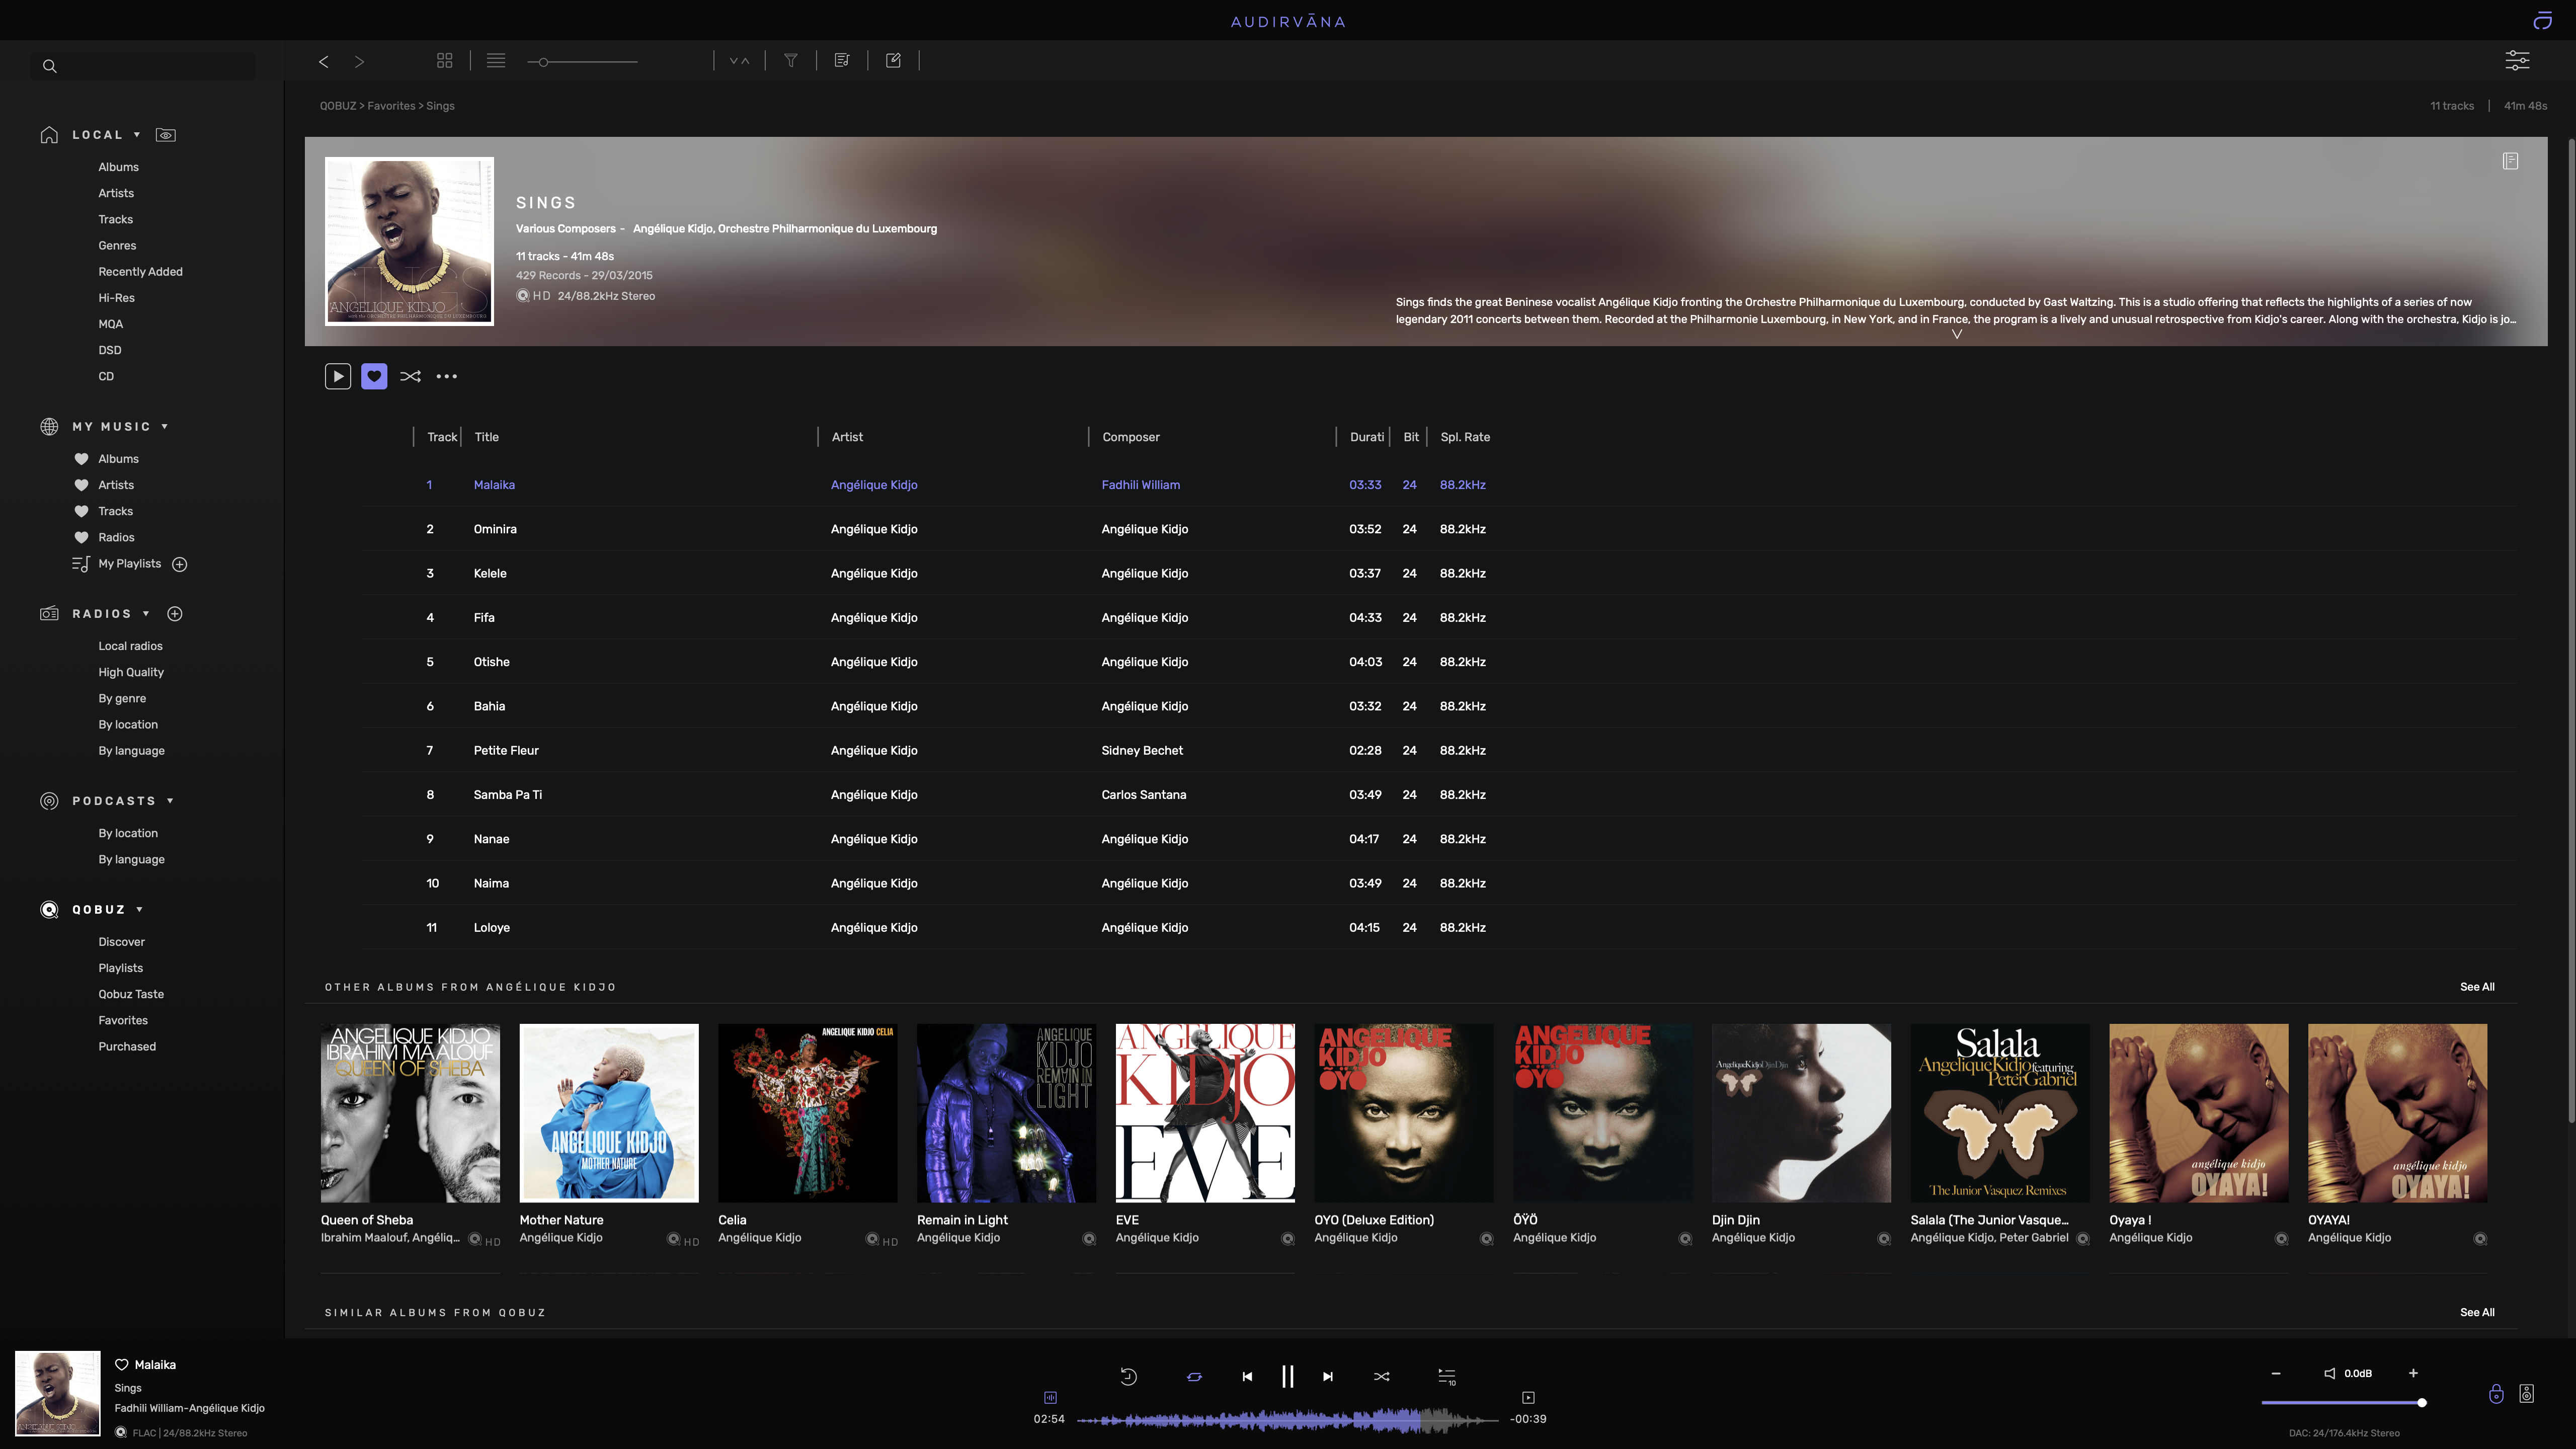Open the play queue icon
The image size is (2576, 1449).
point(1447,1377)
